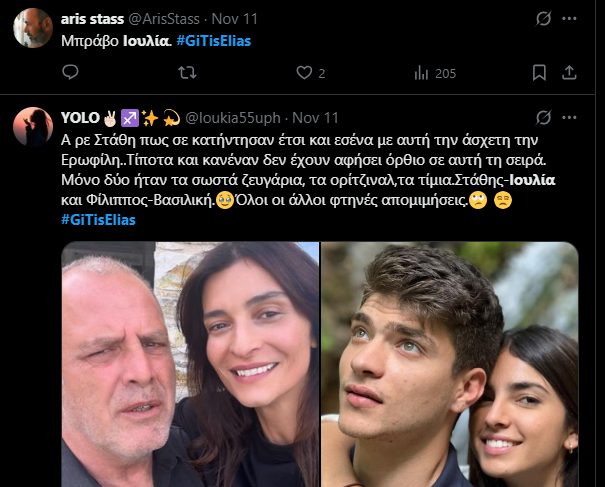Share the aris stass tweet
The height and width of the screenshot is (487, 605).
click(570, 72)
